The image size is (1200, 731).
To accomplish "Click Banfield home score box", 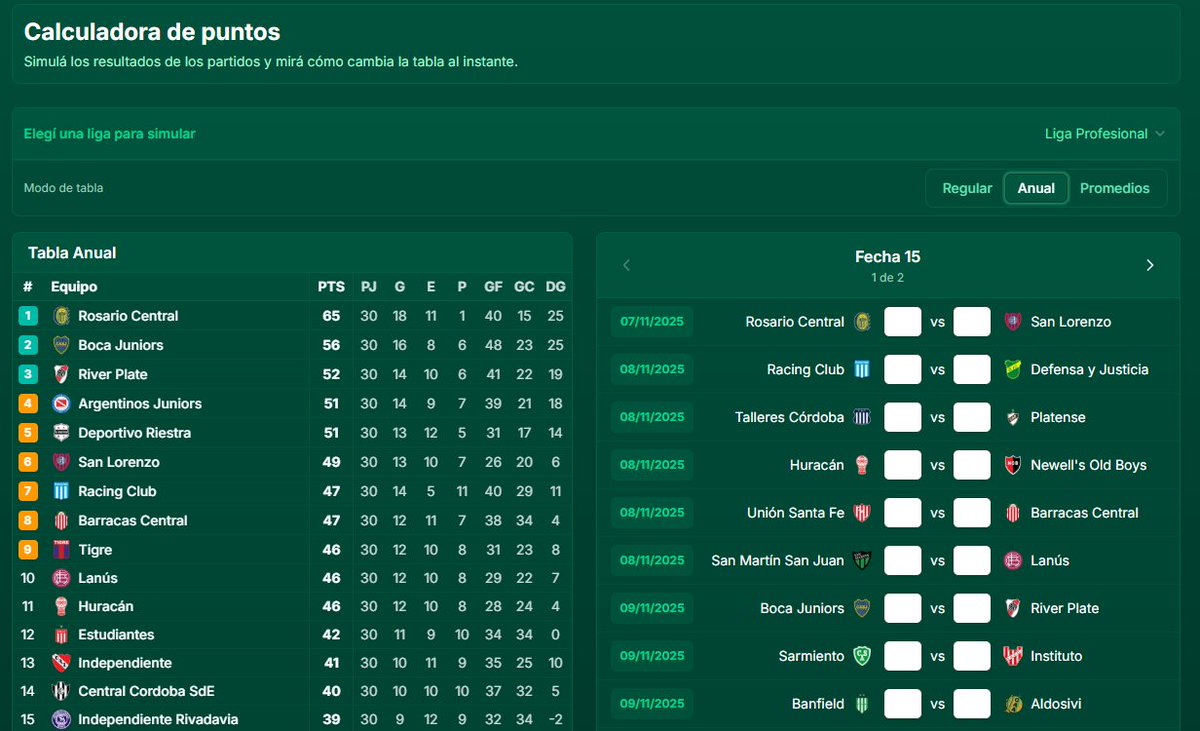I will point(903,704).
